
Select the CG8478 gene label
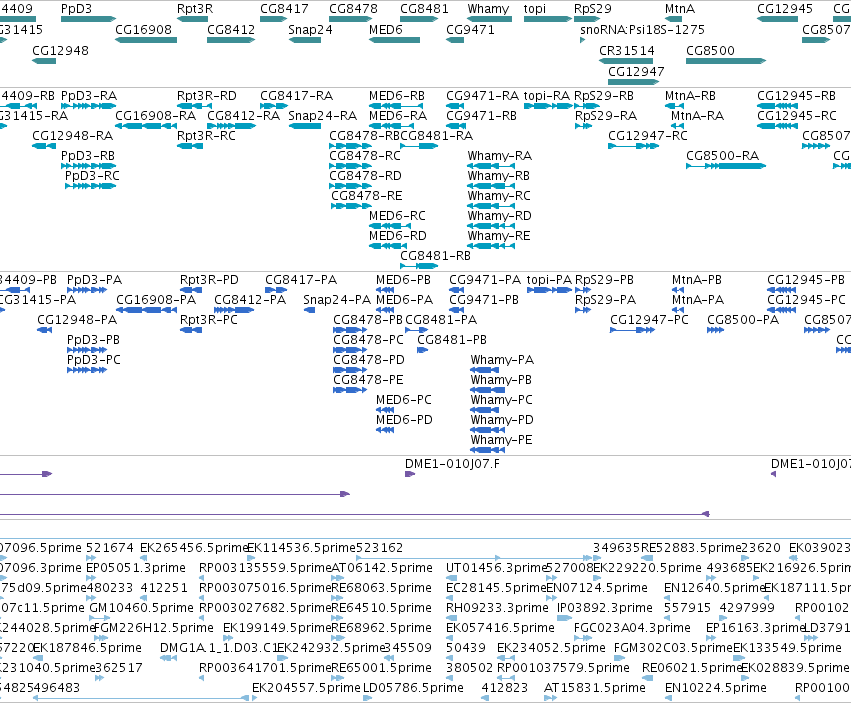(353, 9)
